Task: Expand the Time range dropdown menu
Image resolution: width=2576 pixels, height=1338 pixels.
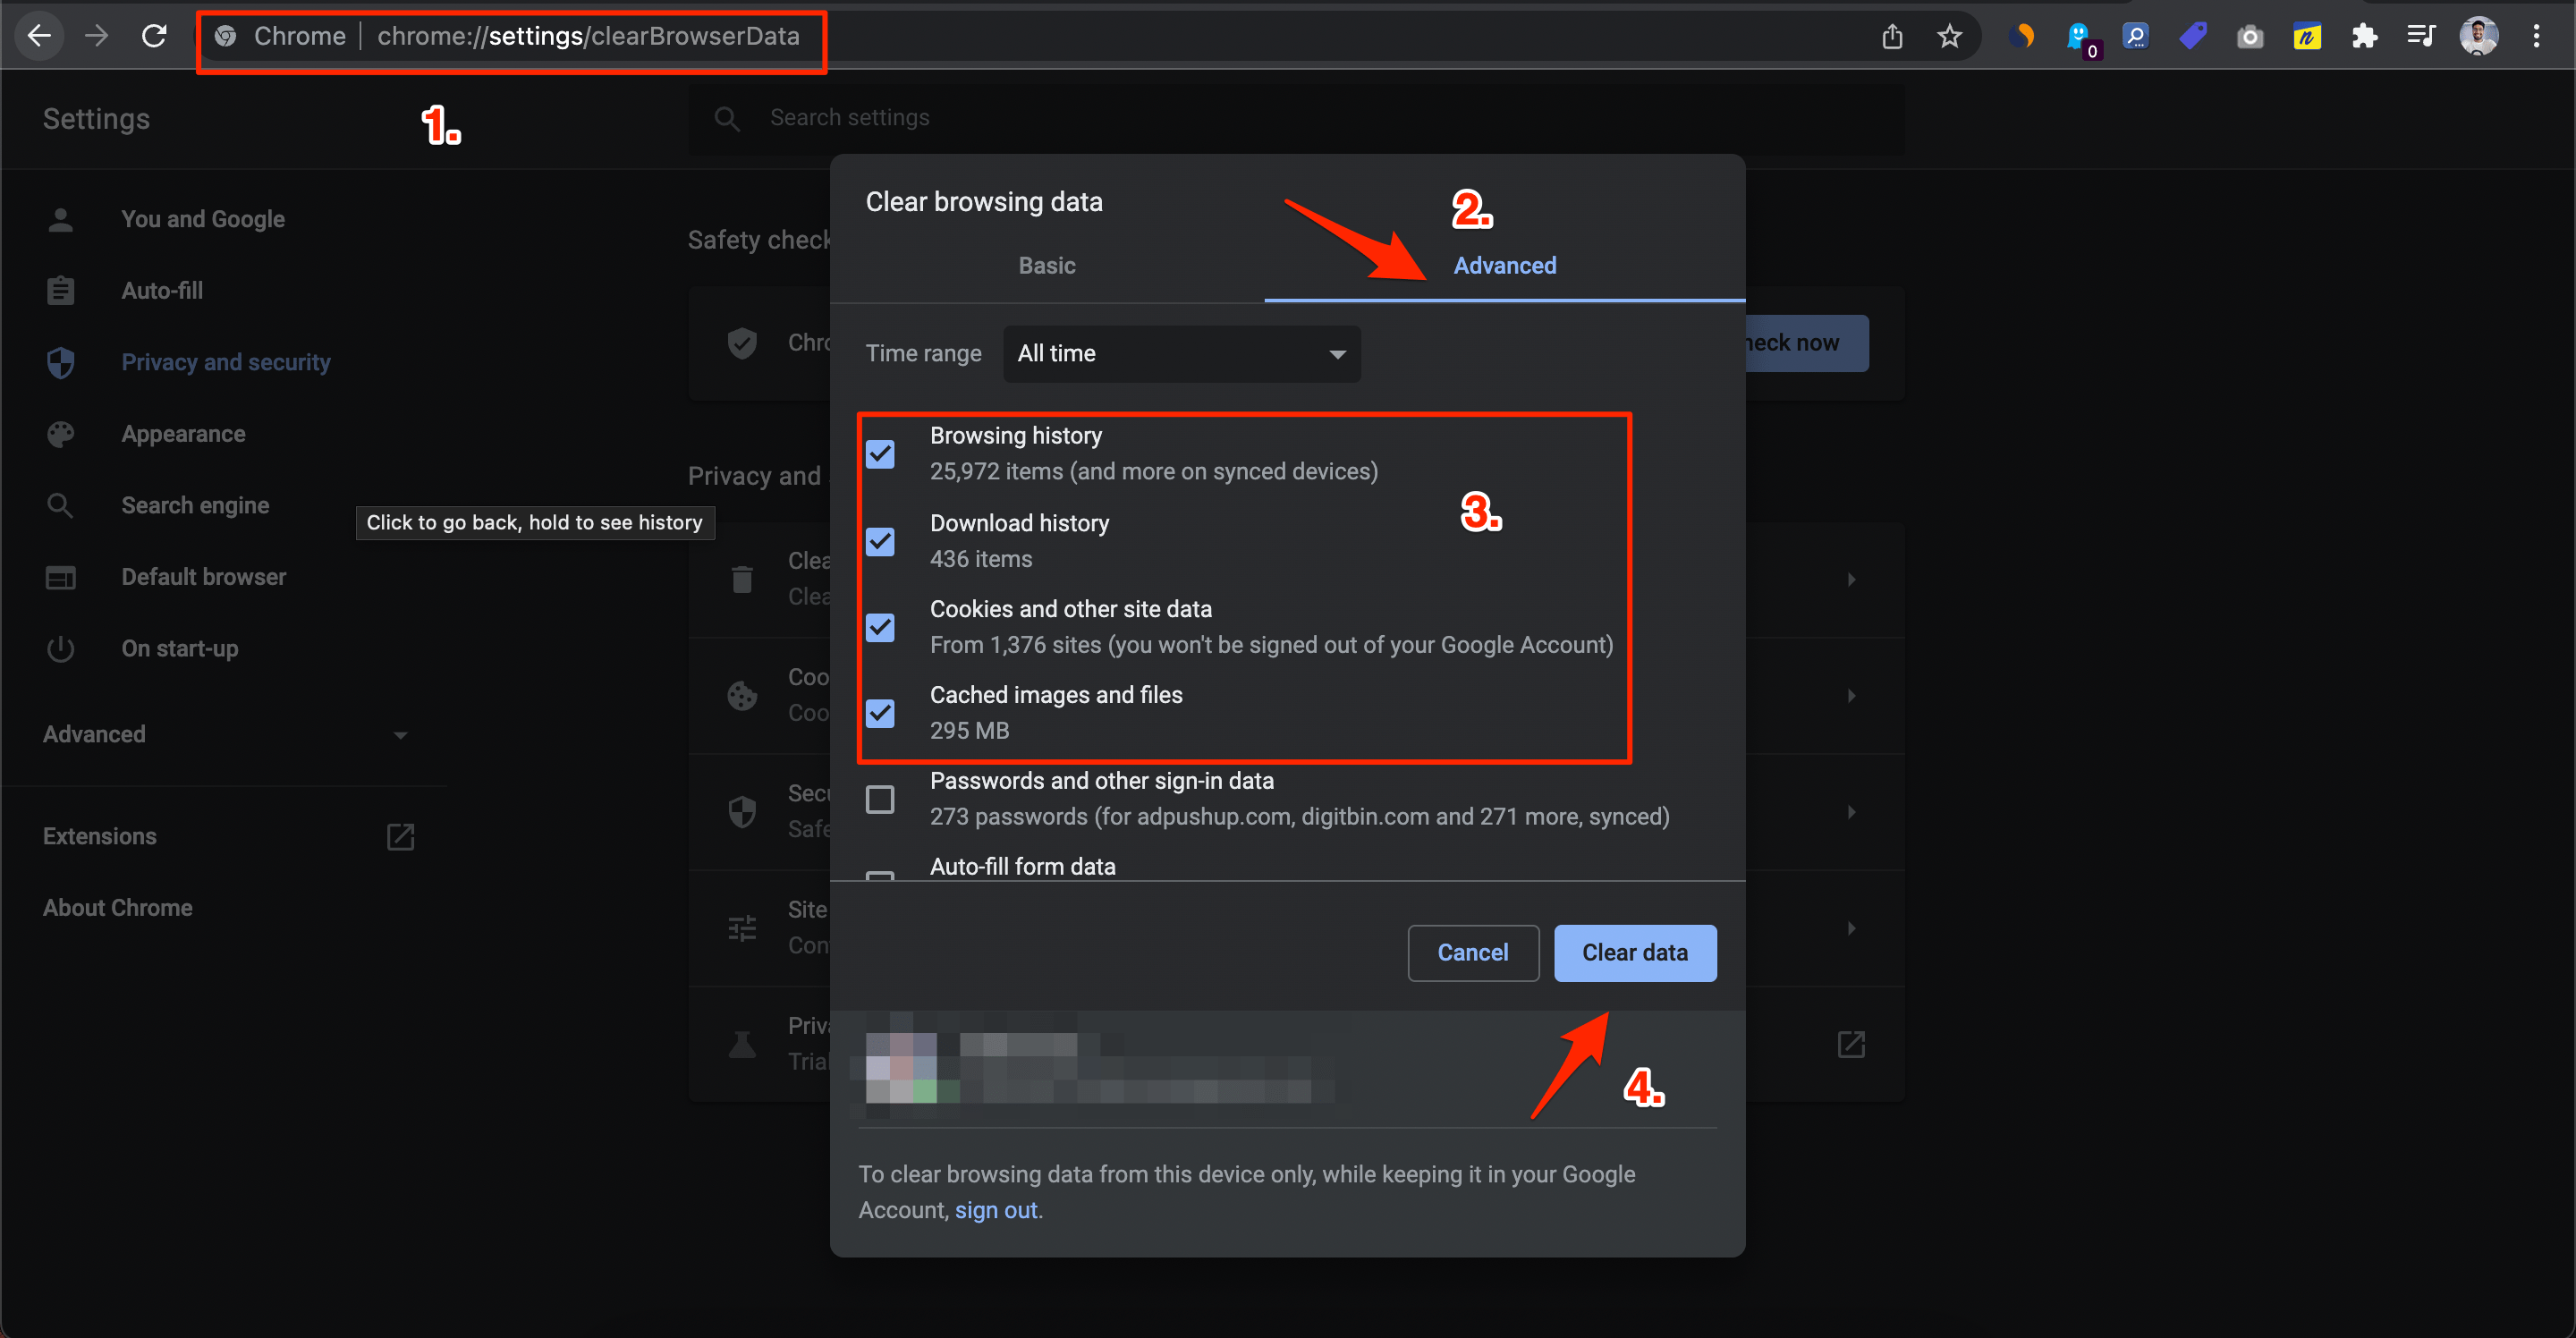Action: coord(1182,352)
